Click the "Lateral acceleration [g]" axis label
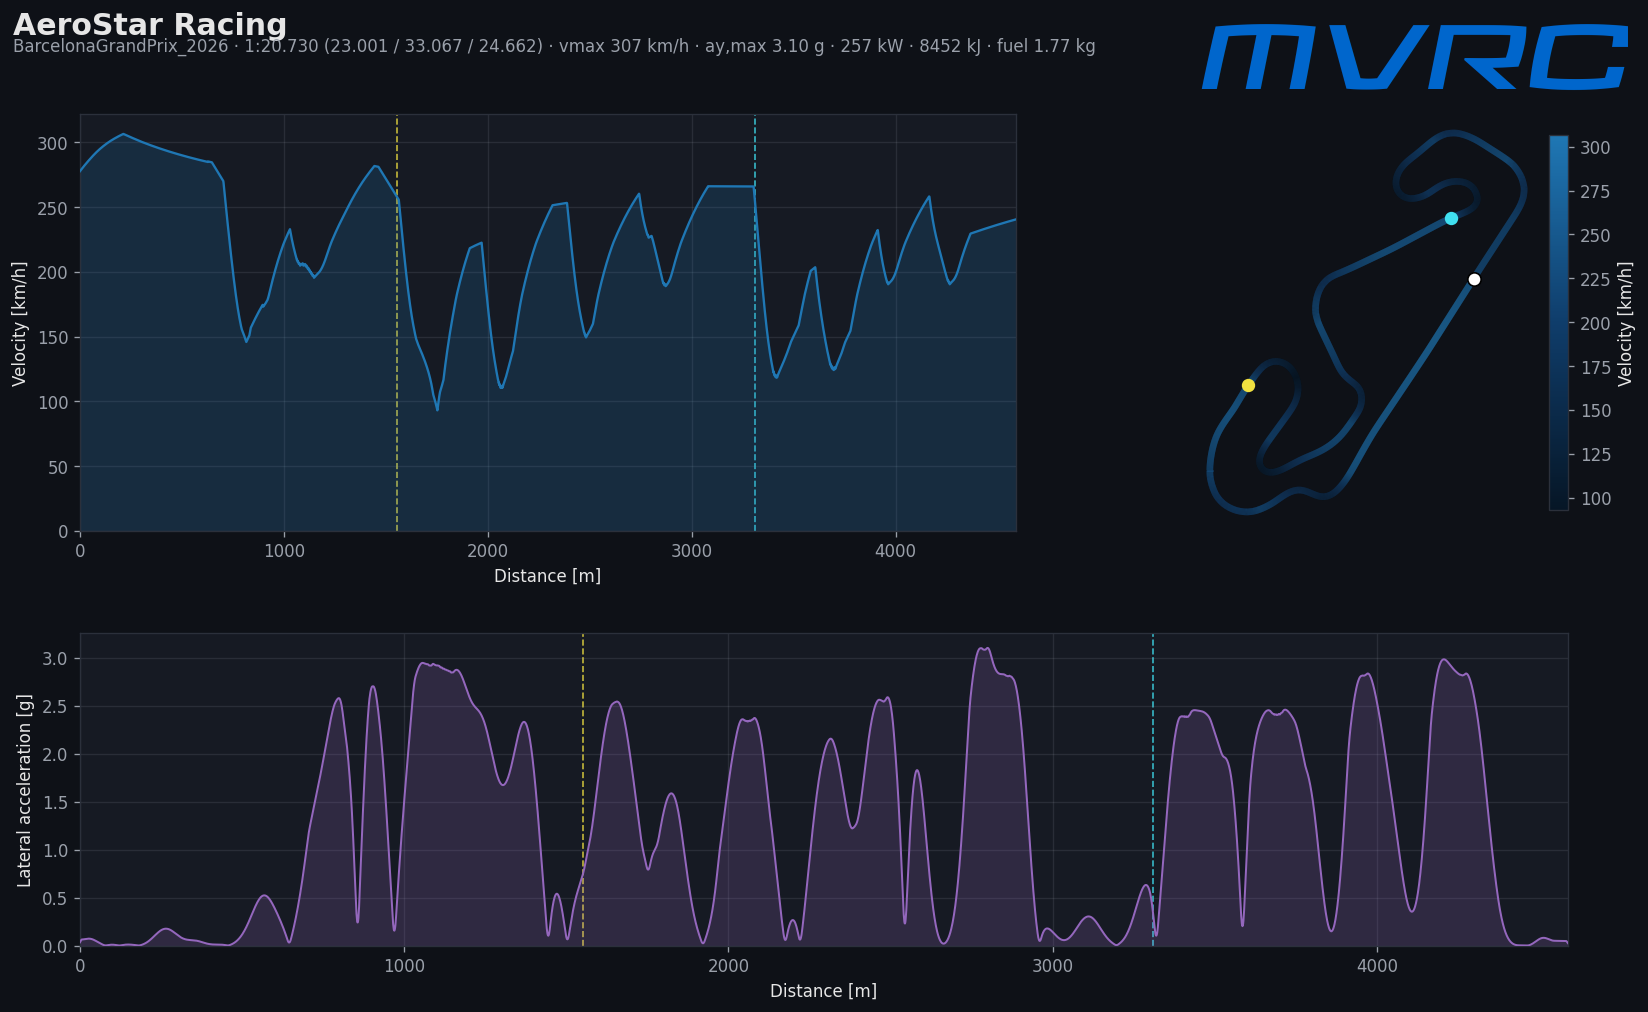The height and width of the screenshot is (1012, 1648). (25, 790)
